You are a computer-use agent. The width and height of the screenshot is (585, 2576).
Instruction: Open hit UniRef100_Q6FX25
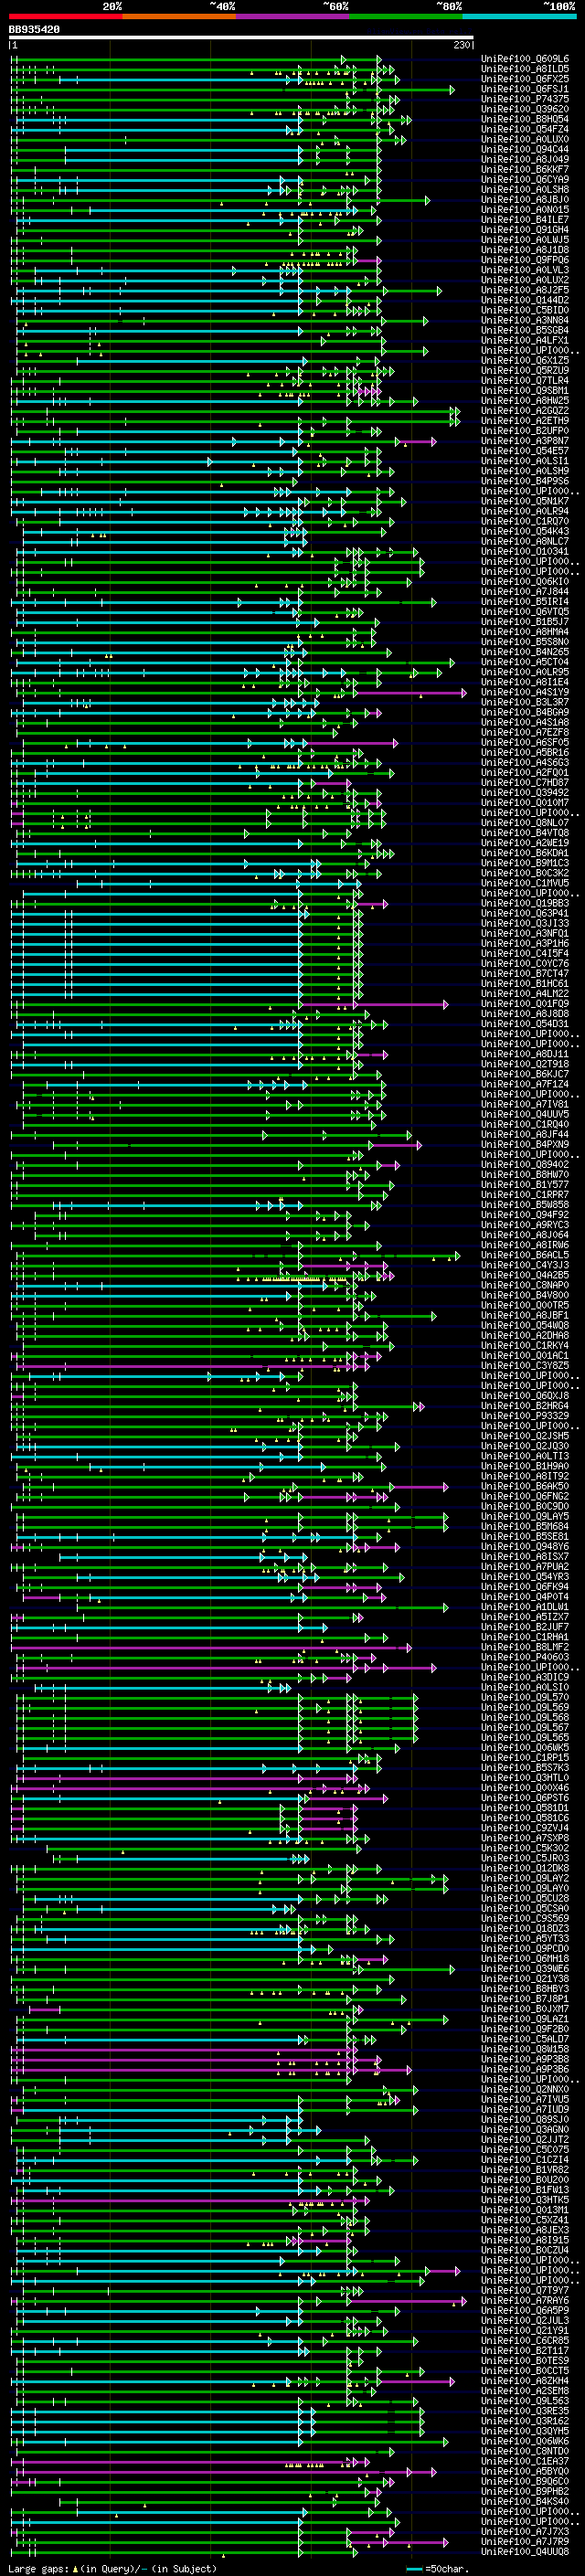tap(524, 79)
